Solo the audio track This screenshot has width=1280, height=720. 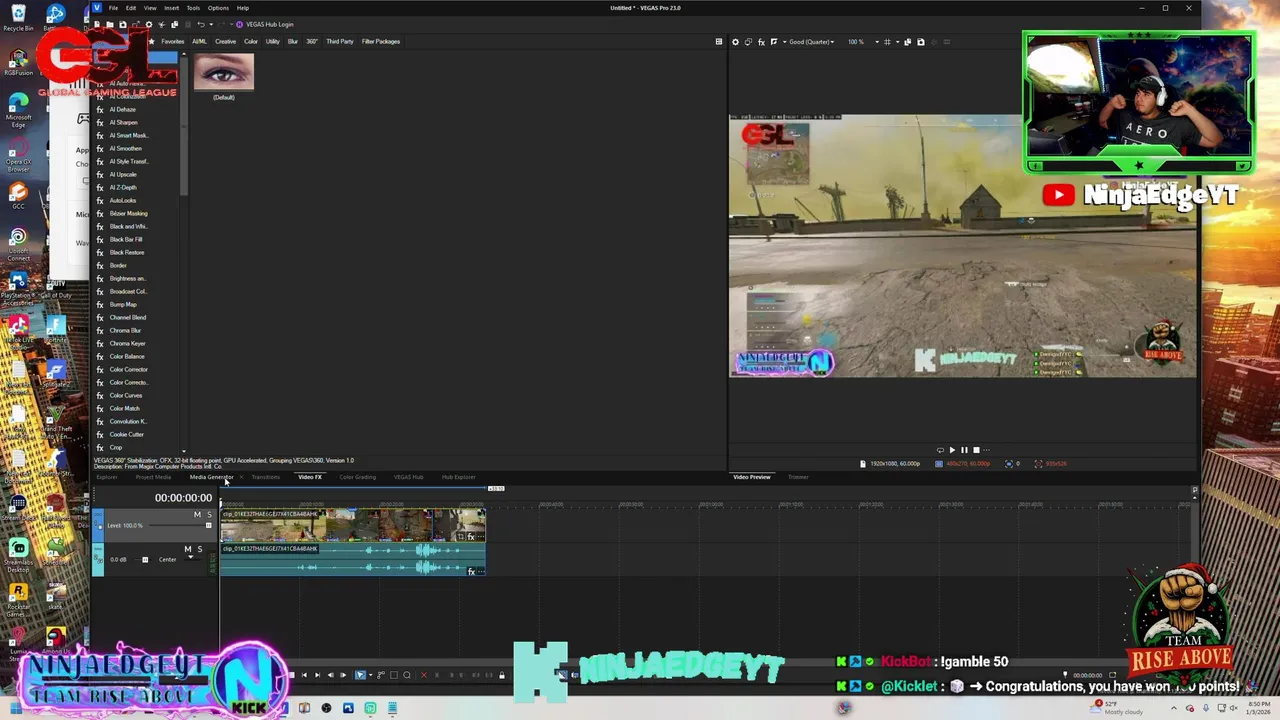point(199,550)
